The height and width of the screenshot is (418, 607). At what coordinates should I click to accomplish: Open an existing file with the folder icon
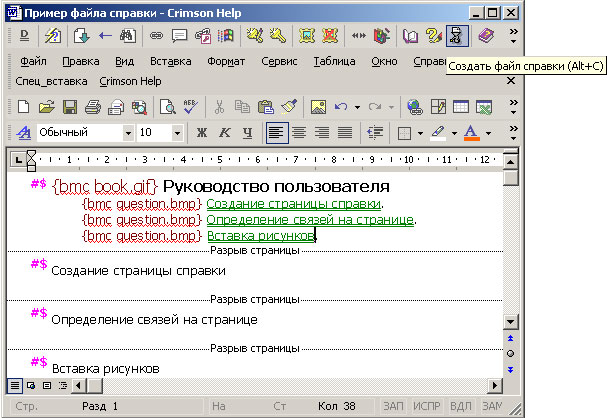point(46,106)
